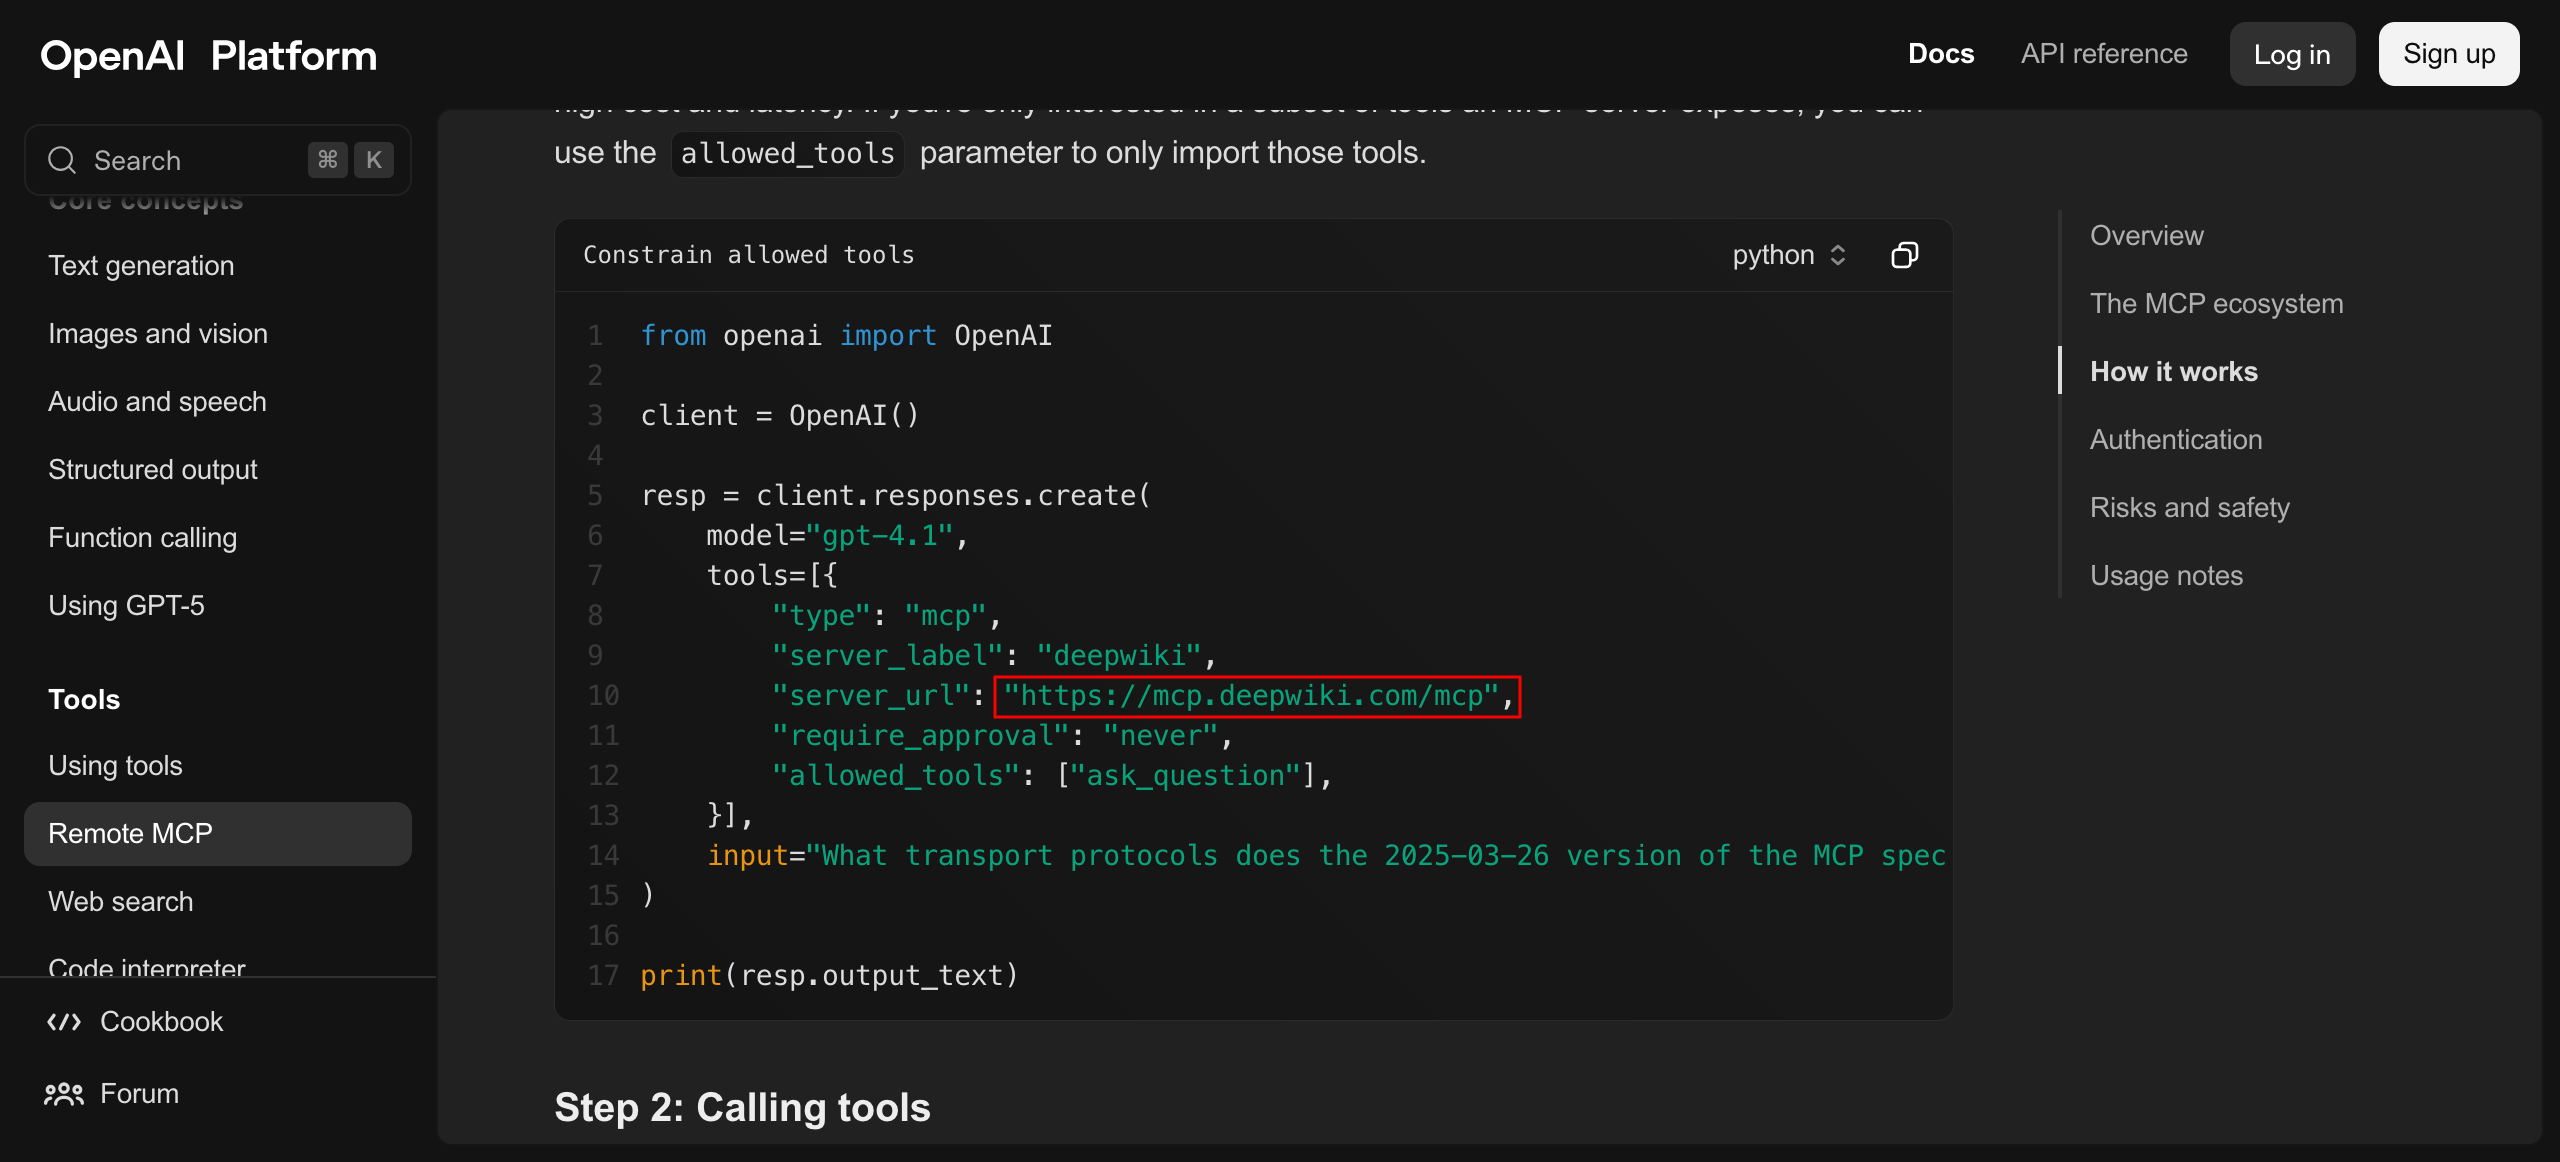Click the Cookbook code brackets icon
This screenshot has width=2560, height=1162.
pos(64,1021)
